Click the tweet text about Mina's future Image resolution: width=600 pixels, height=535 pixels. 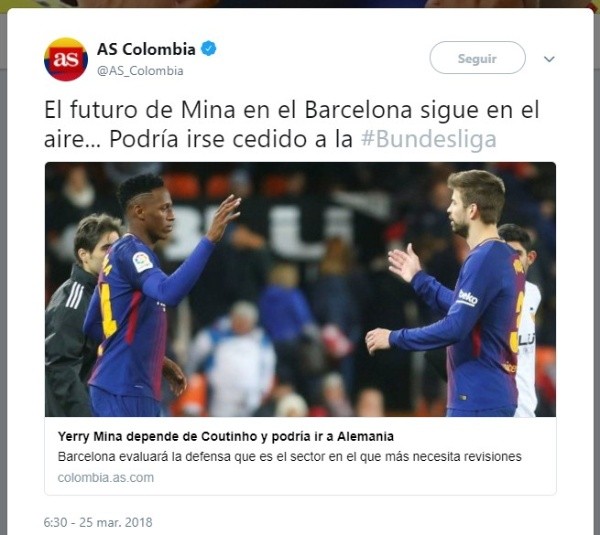click(292, 124)
